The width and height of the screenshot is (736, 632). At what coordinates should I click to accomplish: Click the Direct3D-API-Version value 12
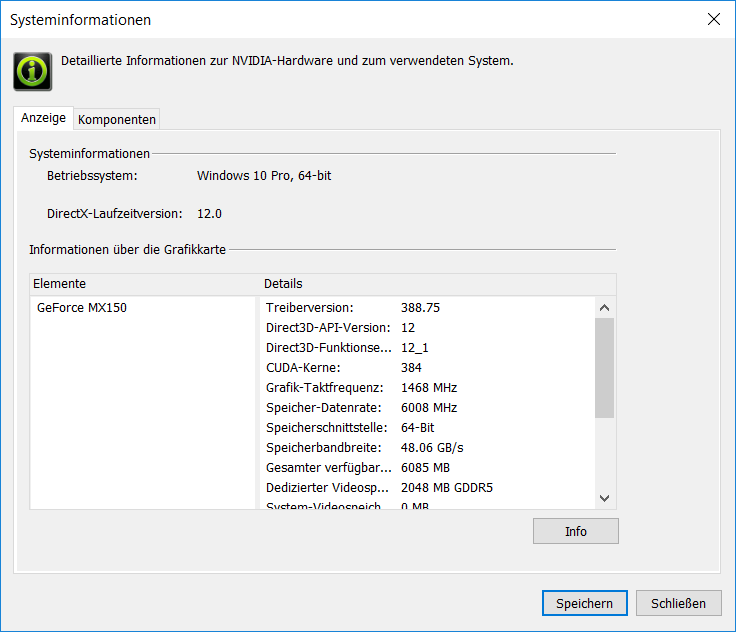pos(407,328)
